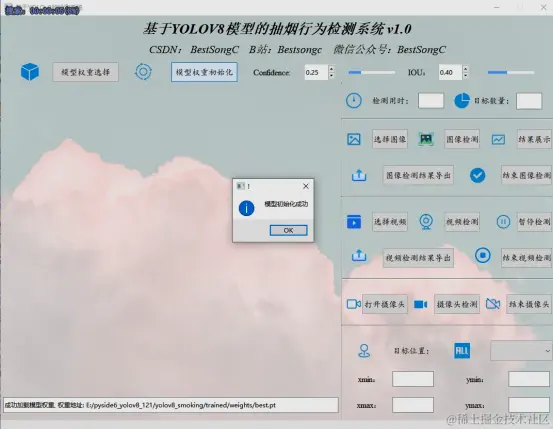Viewport: 554px width, 430px height.
Task: Click the clock icon for detection time
Action: tap(353, 101)
